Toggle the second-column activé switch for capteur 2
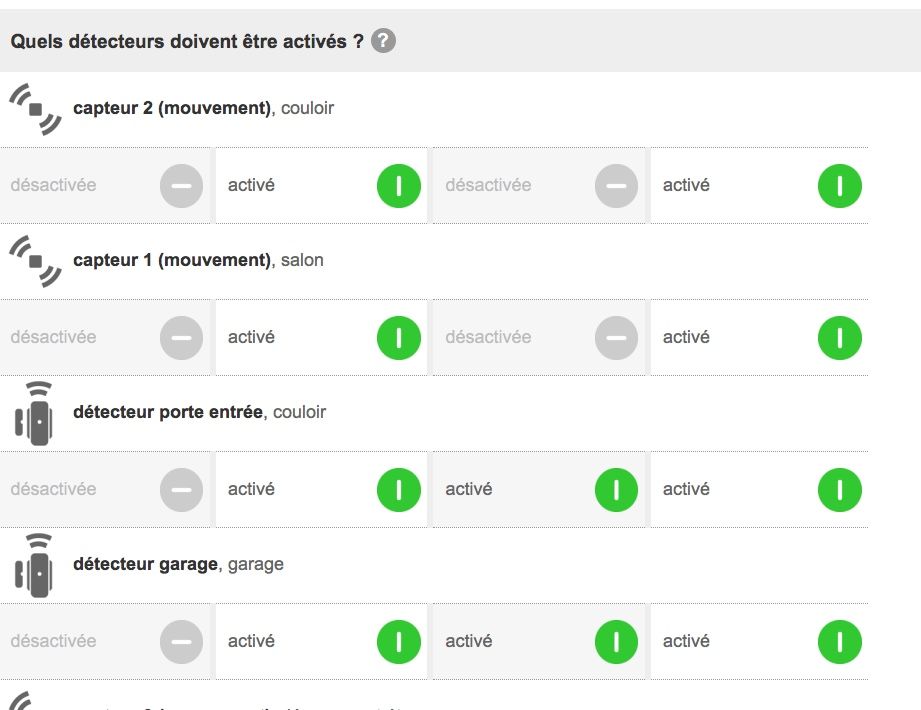Image resolution: width=921 pixels, height=710 pixels. (x=322, y=185)
